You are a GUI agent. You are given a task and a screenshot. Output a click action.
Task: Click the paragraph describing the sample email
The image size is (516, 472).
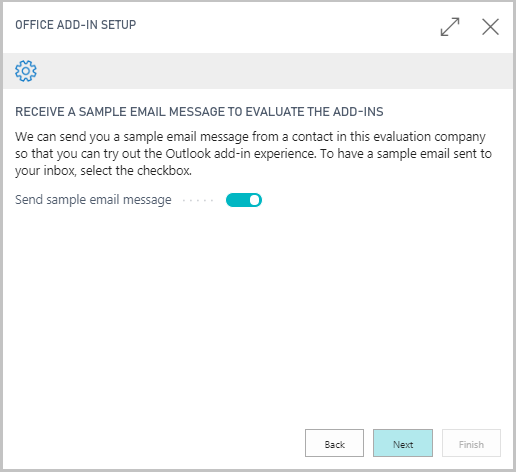point(253,154)
